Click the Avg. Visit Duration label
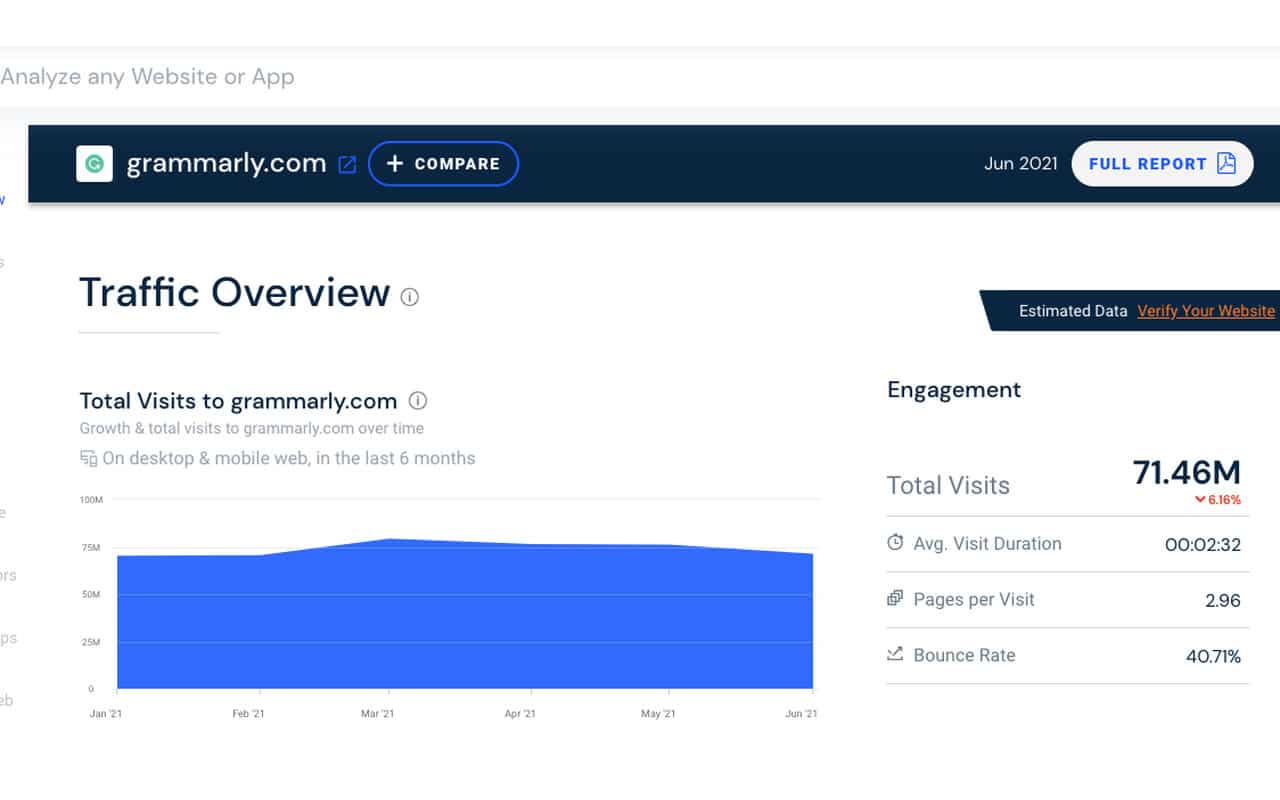The image size is (1280, 800). point(987,544)
